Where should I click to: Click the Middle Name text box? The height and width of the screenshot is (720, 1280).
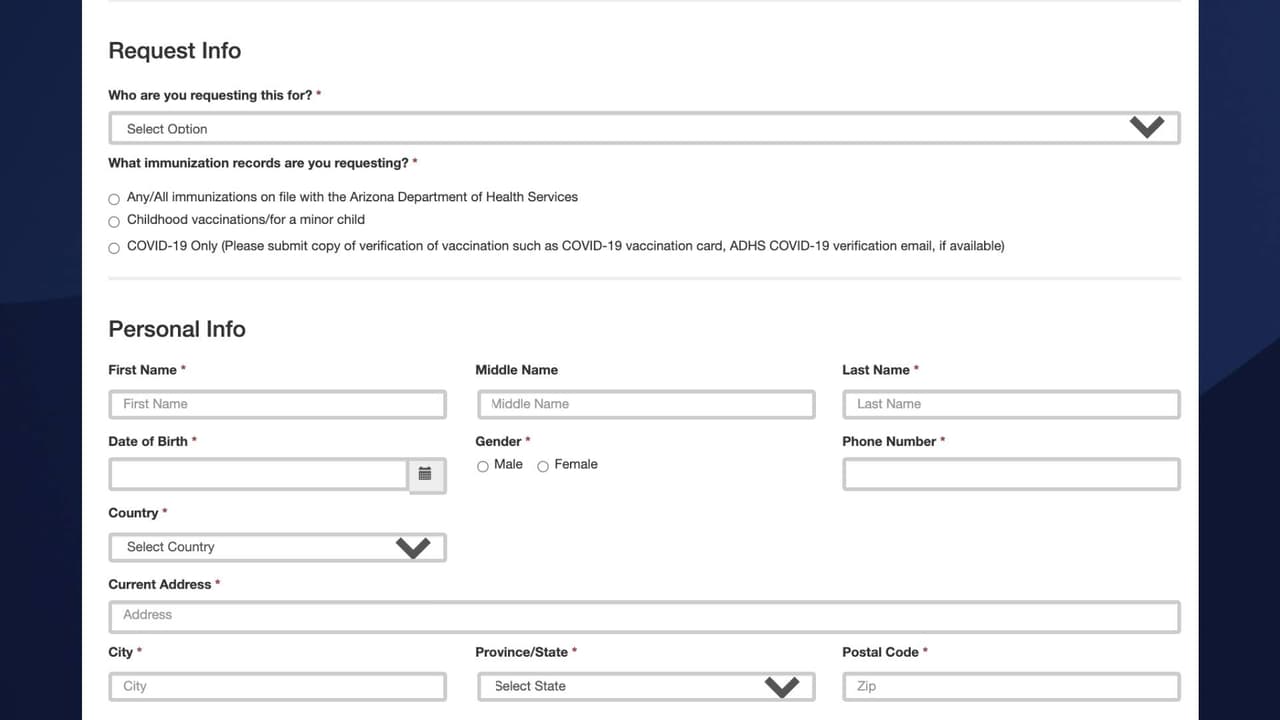coord(645,404)
